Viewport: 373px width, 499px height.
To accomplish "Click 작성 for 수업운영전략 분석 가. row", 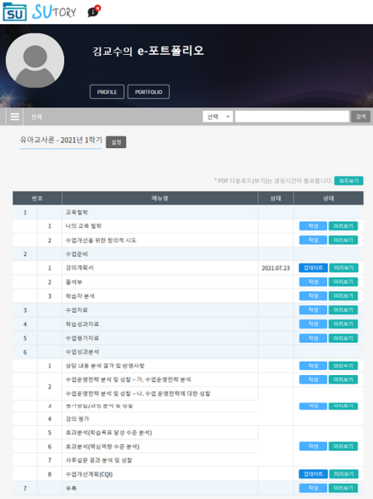I will pyautogui.click(x=313, y=380).
